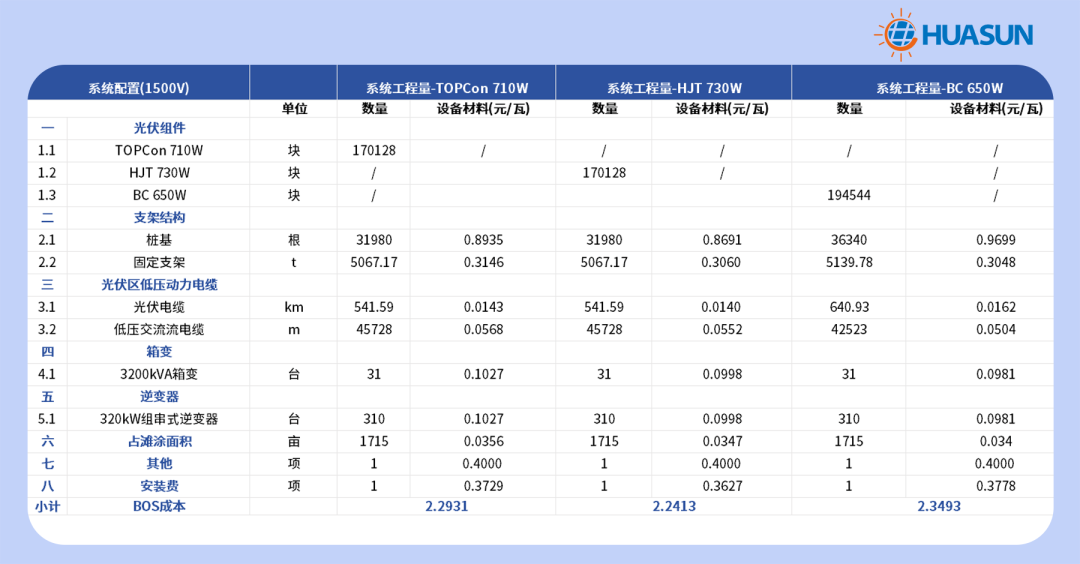Select the 光伏区低压动力电缆 section heading

pos(159,285)
